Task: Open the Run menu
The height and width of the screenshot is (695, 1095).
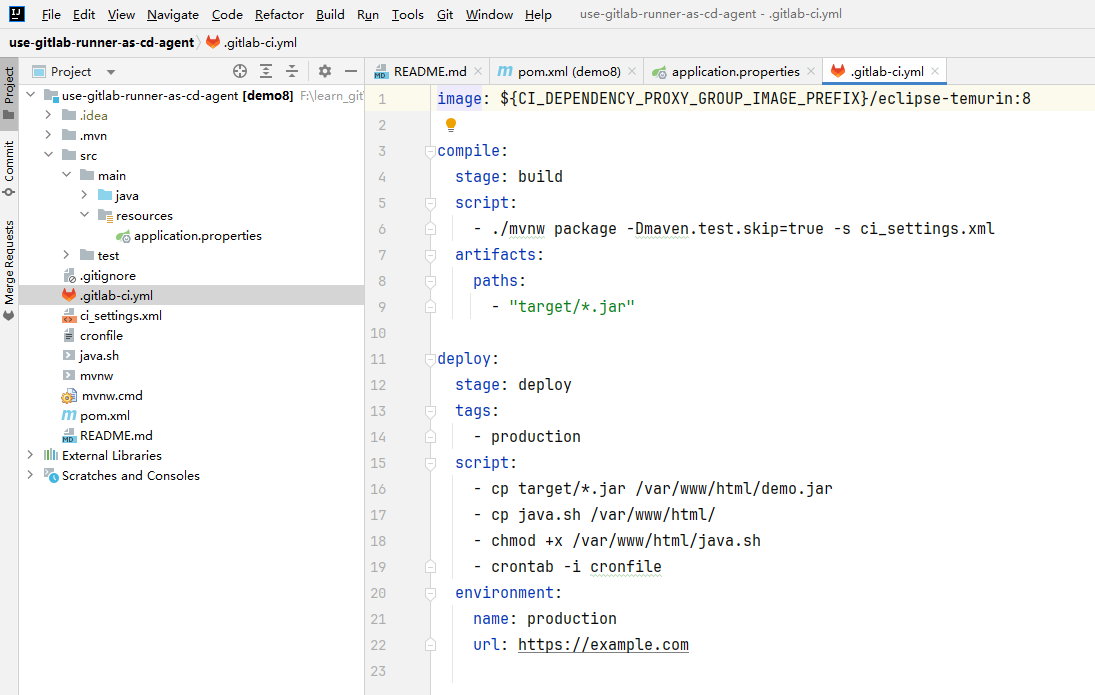Action: (x=367, y=15)
